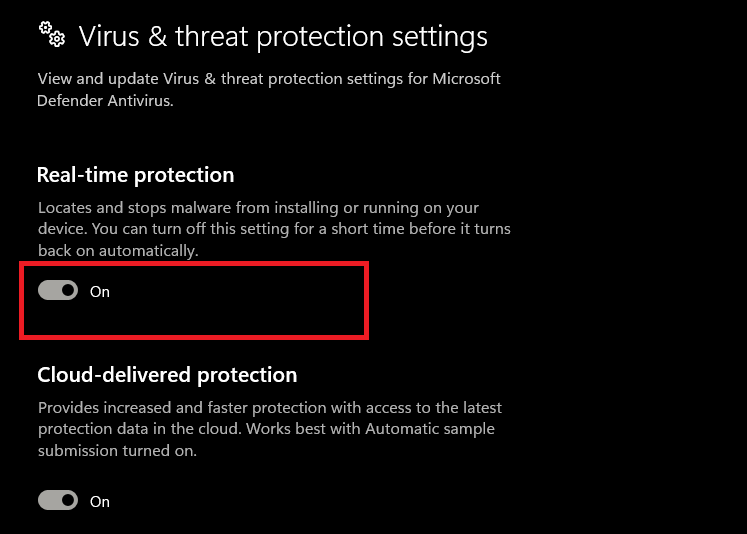Click the "submission turned on." text line
Viewport: 747px width, 534px height.
point(117,450)
